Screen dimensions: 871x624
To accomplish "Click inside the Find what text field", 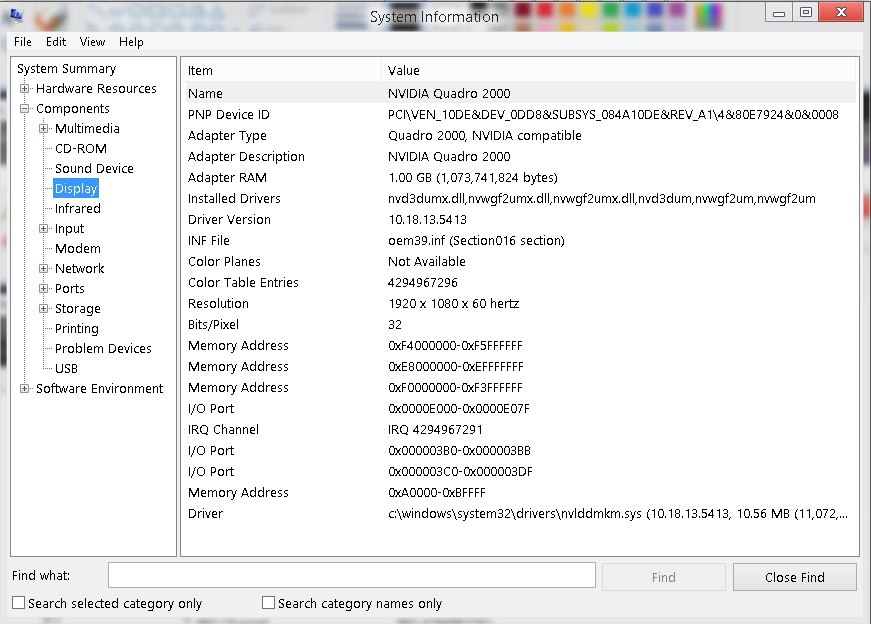I will (x=351, y=576).
